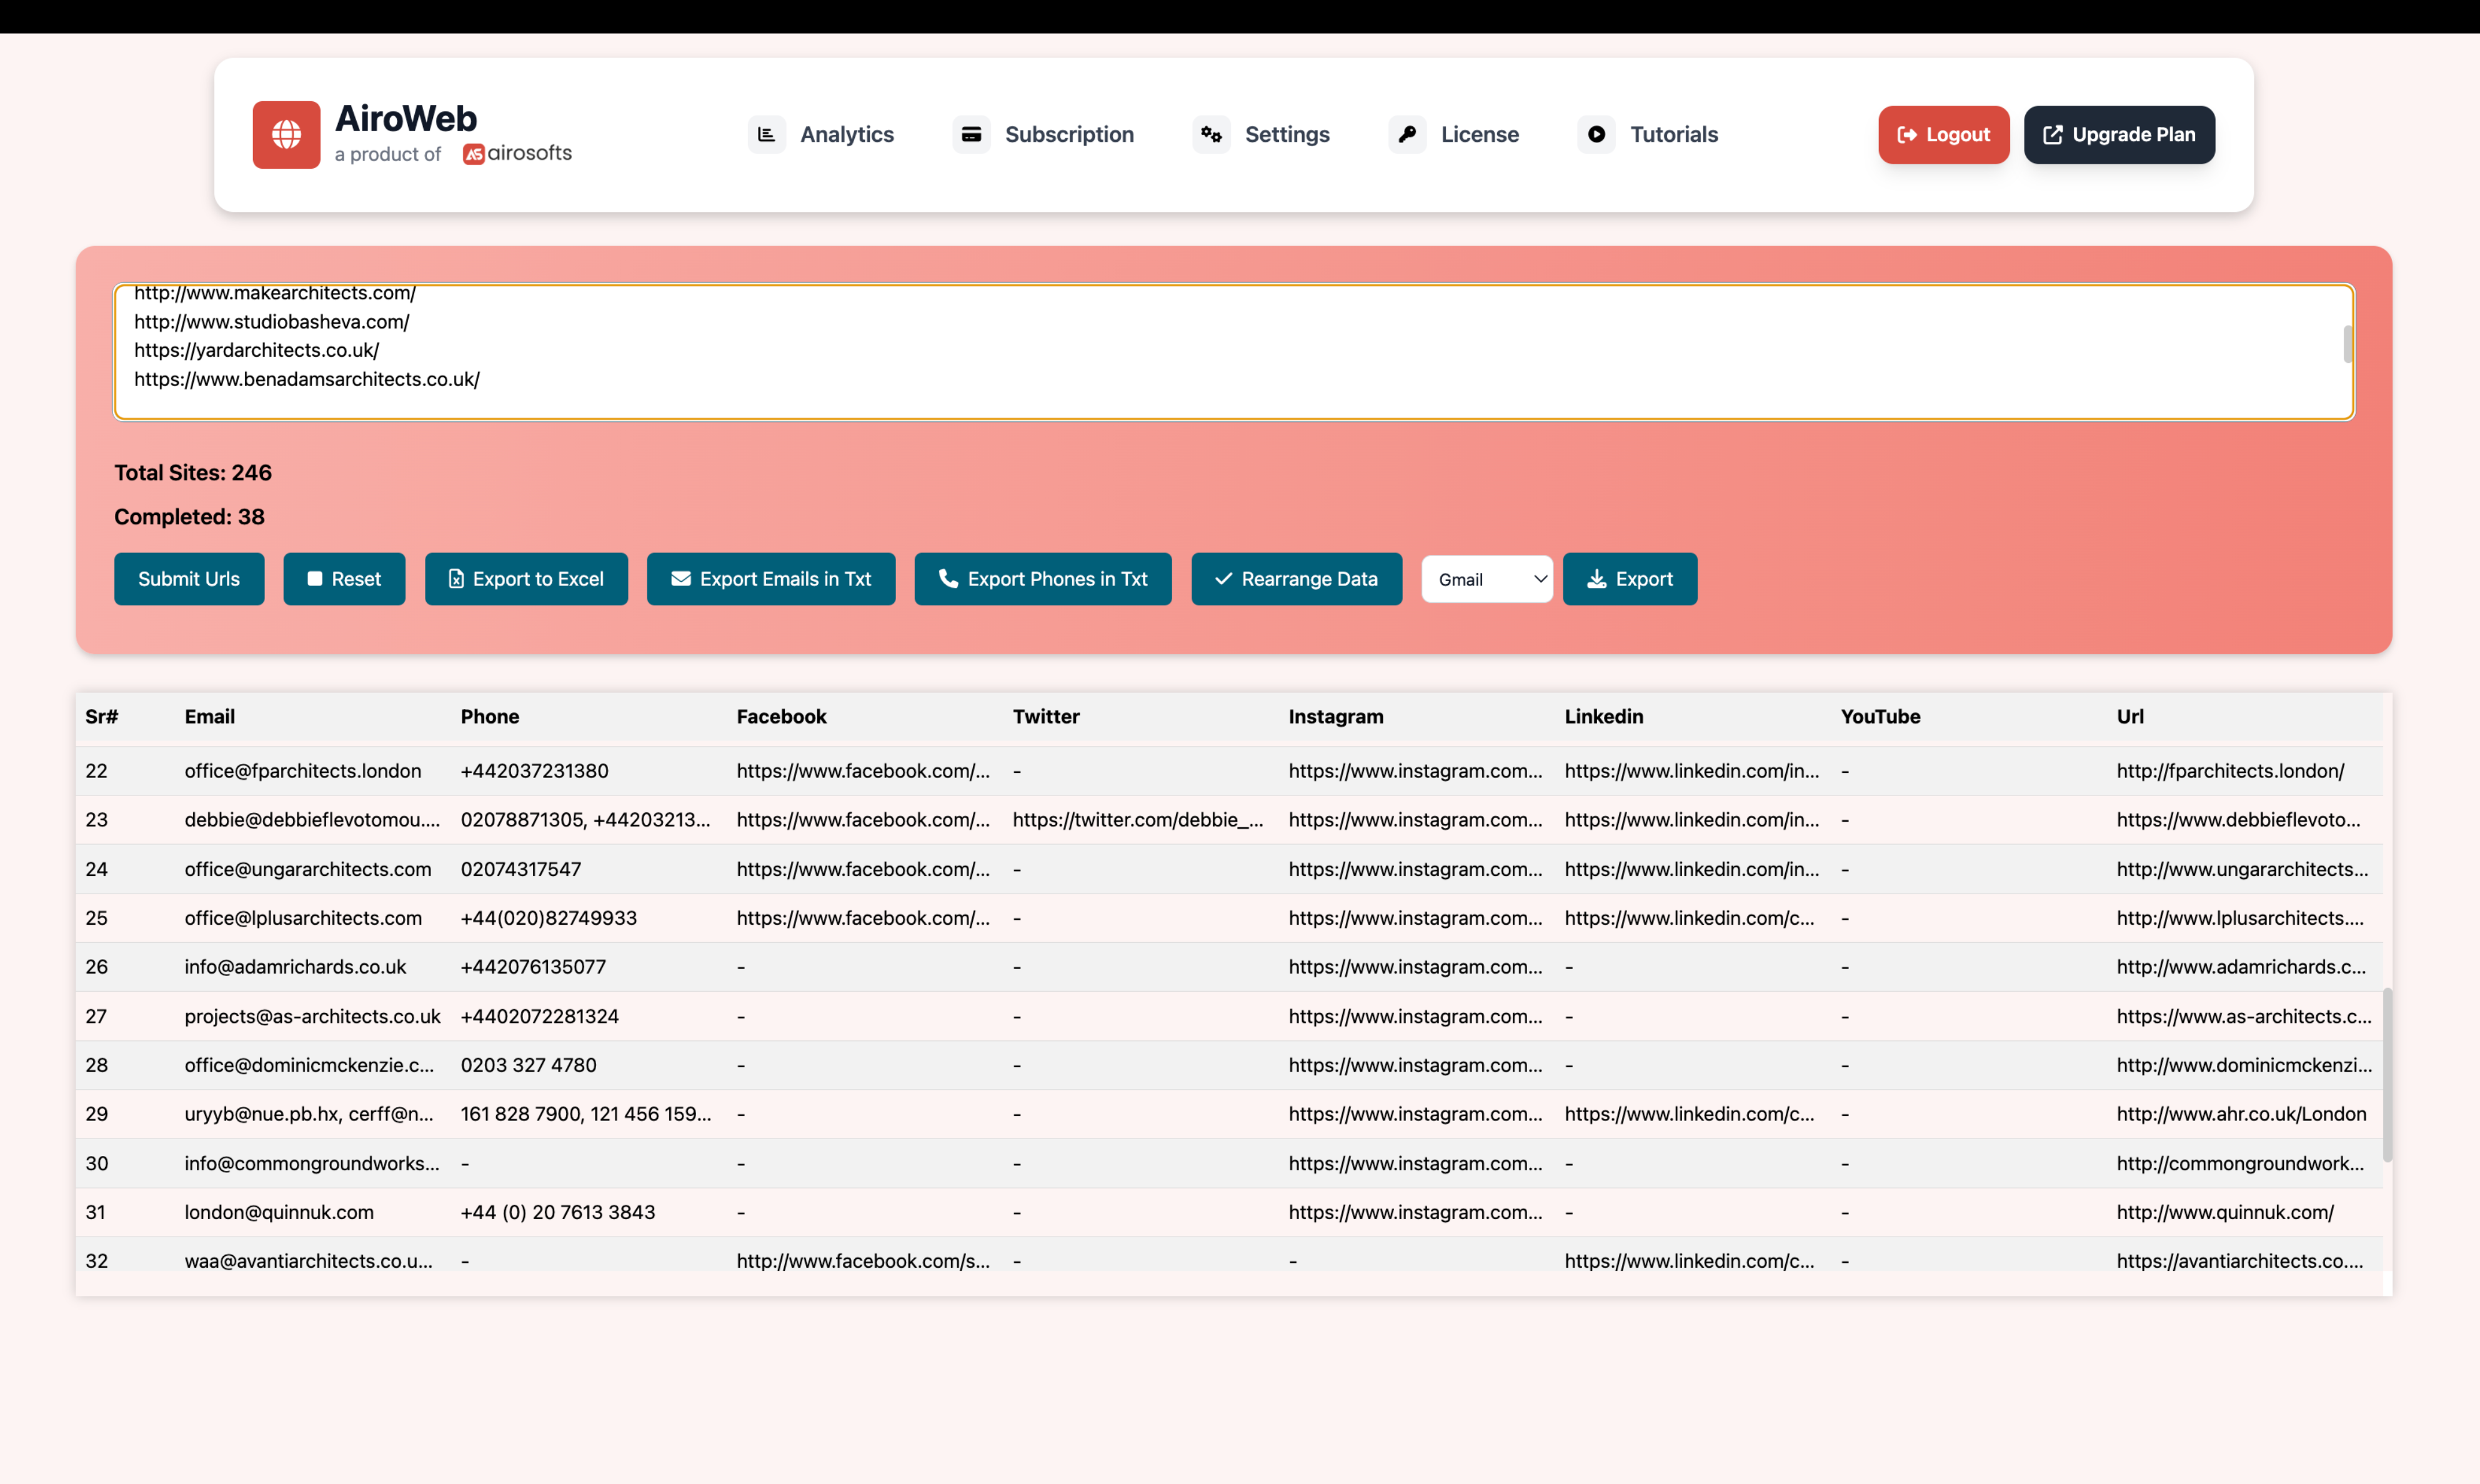Open the Gmail provider dropdown
This screenshot has width=2480, height=1484.
click(x=1487, y=579)
